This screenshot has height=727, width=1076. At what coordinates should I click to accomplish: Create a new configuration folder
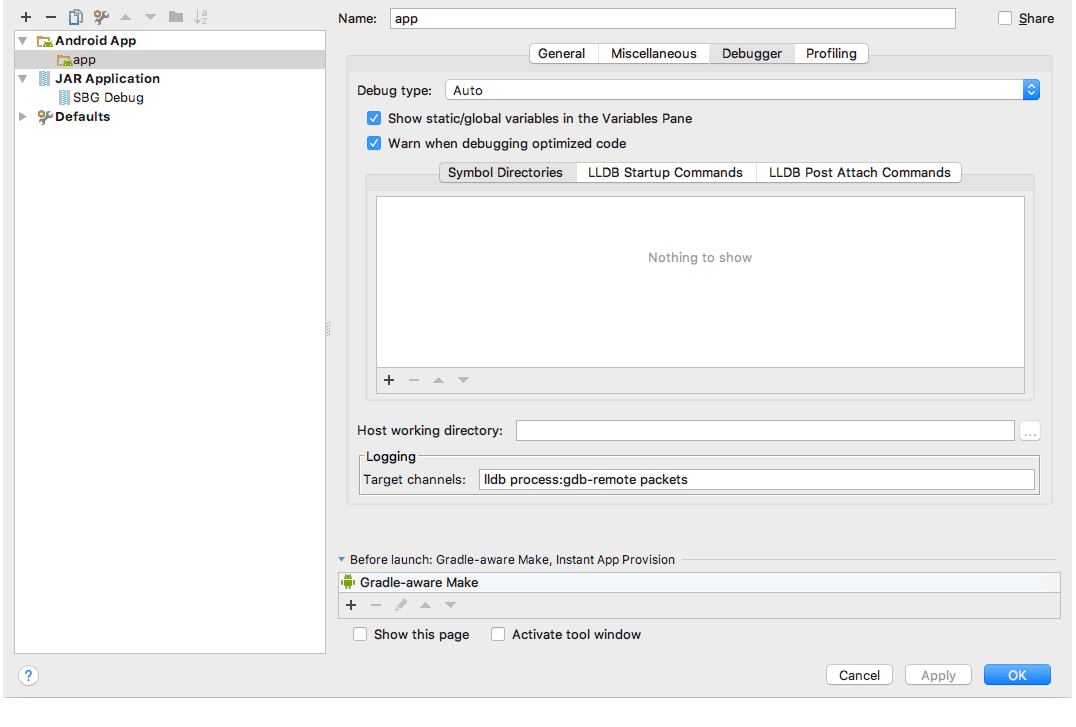pos(176,17)
